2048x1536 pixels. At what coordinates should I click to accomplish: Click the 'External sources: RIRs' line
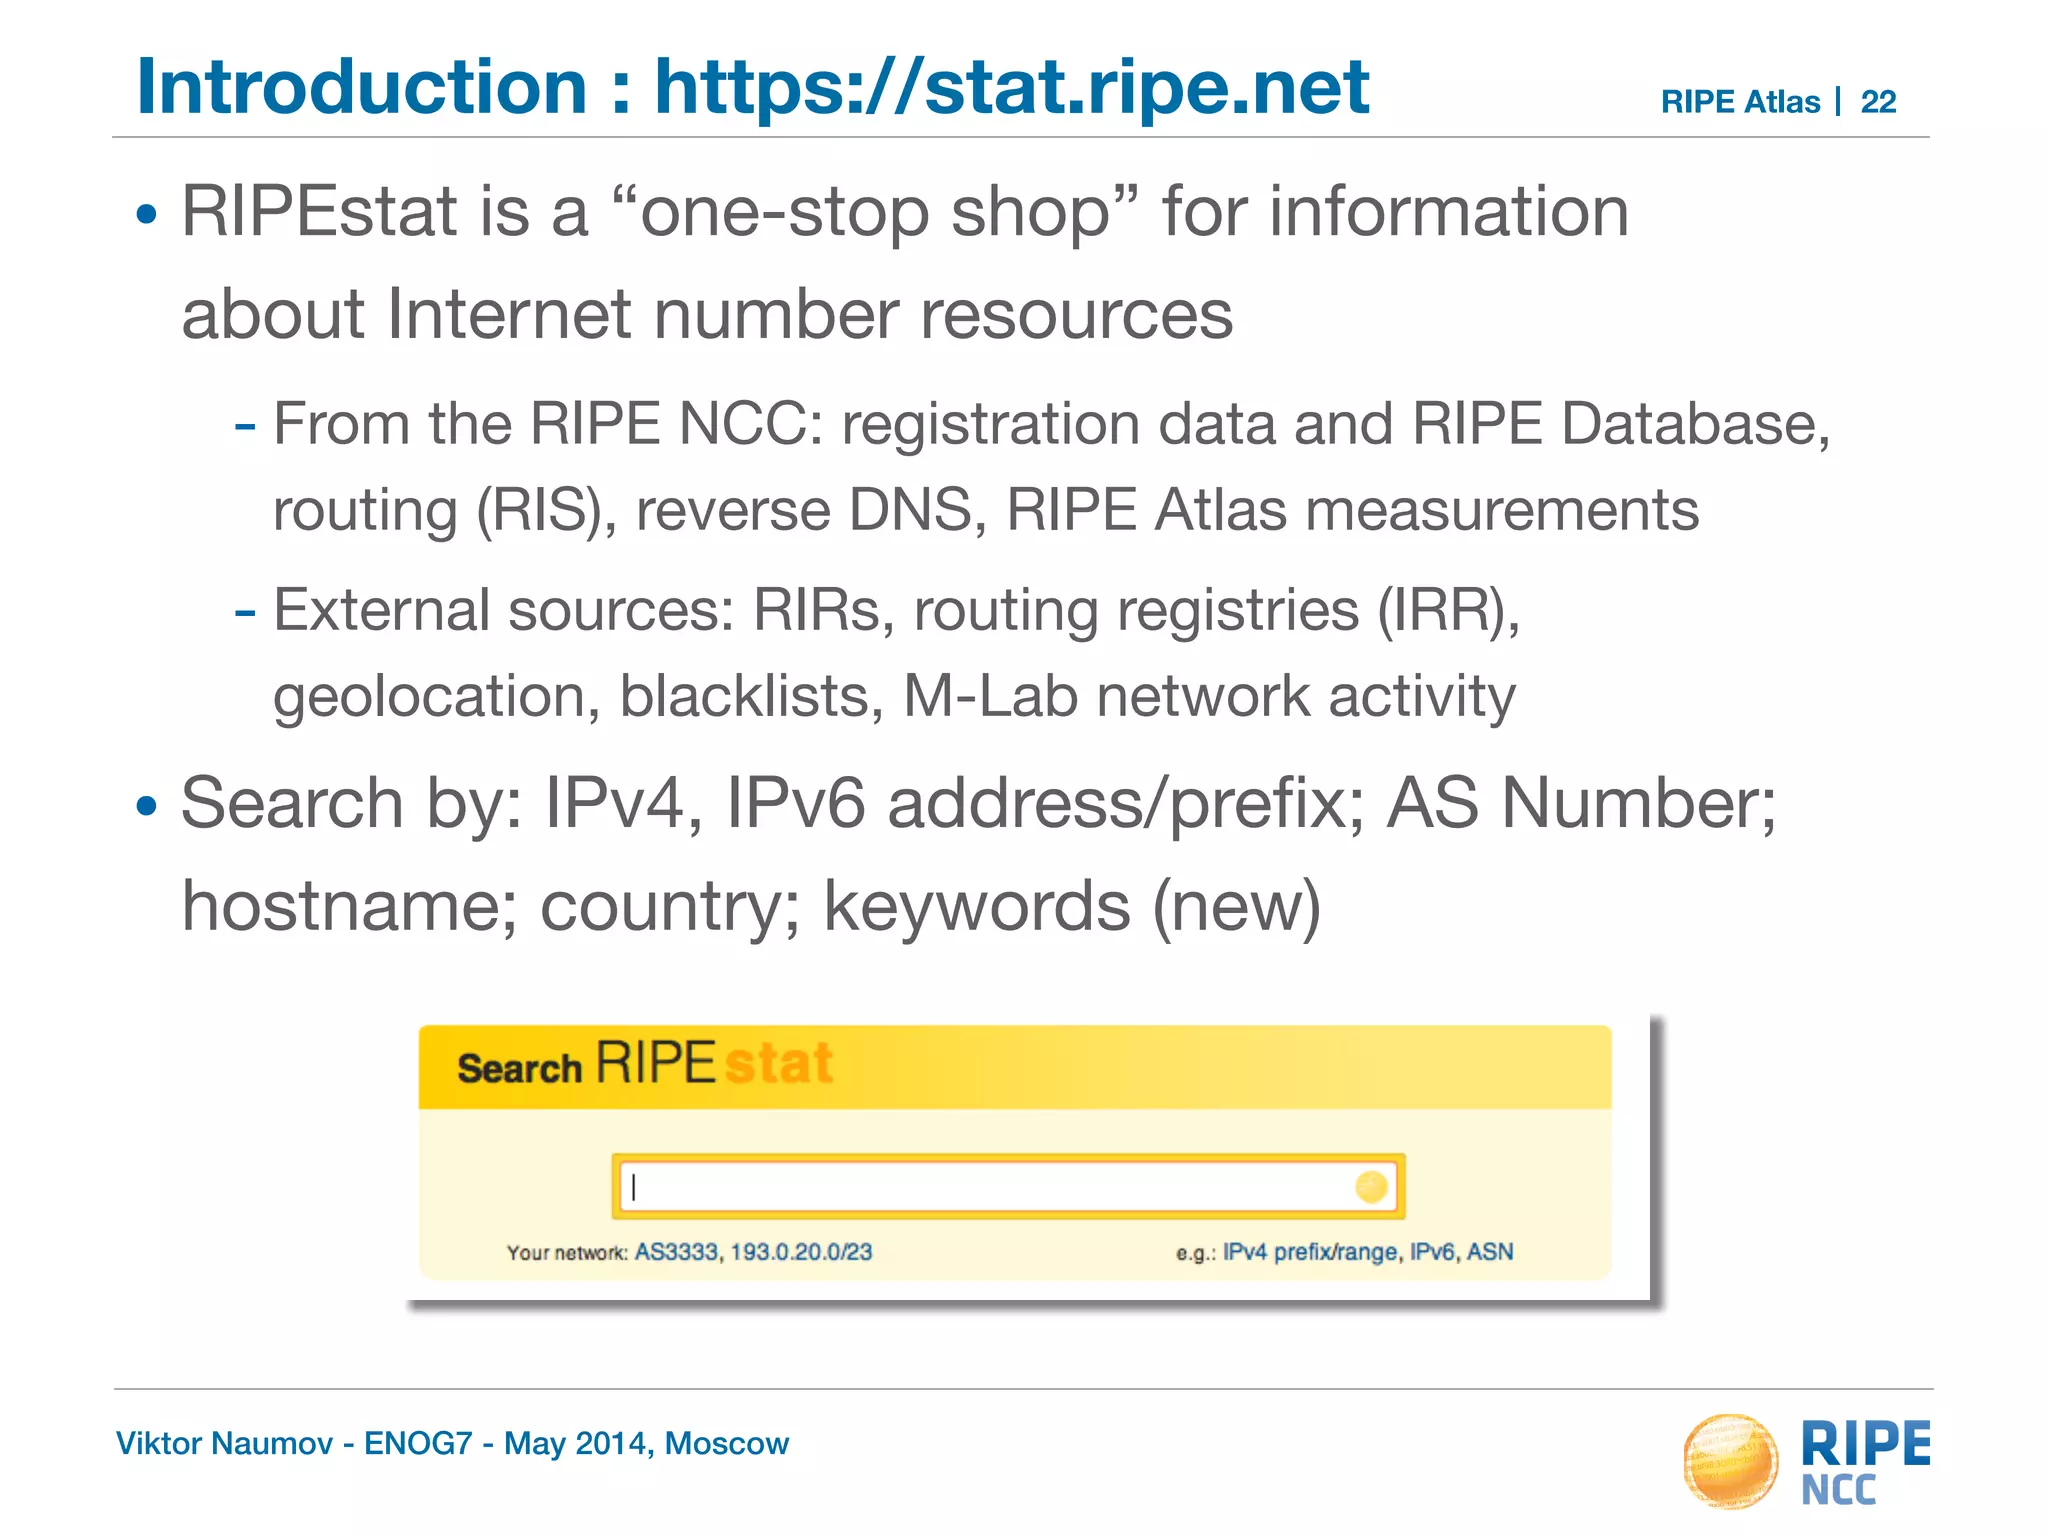(x=895, y=610)
